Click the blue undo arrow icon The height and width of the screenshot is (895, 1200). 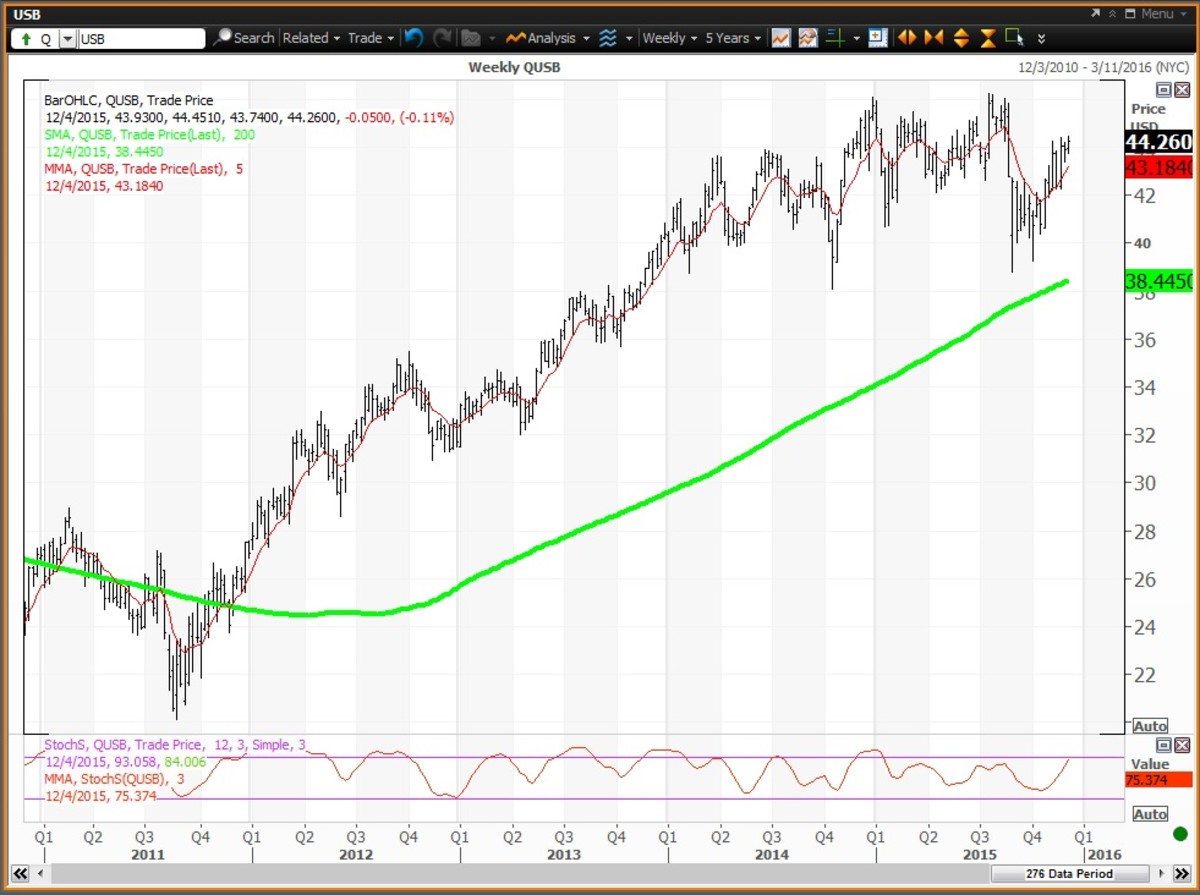point(414,38)
